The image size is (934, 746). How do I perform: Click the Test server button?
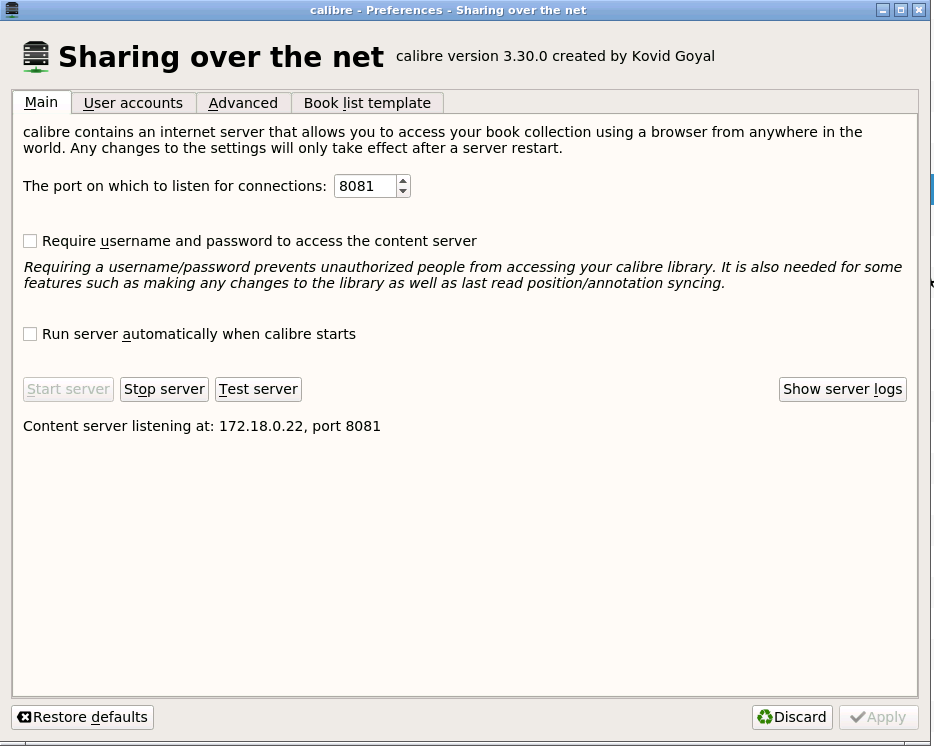258,389
